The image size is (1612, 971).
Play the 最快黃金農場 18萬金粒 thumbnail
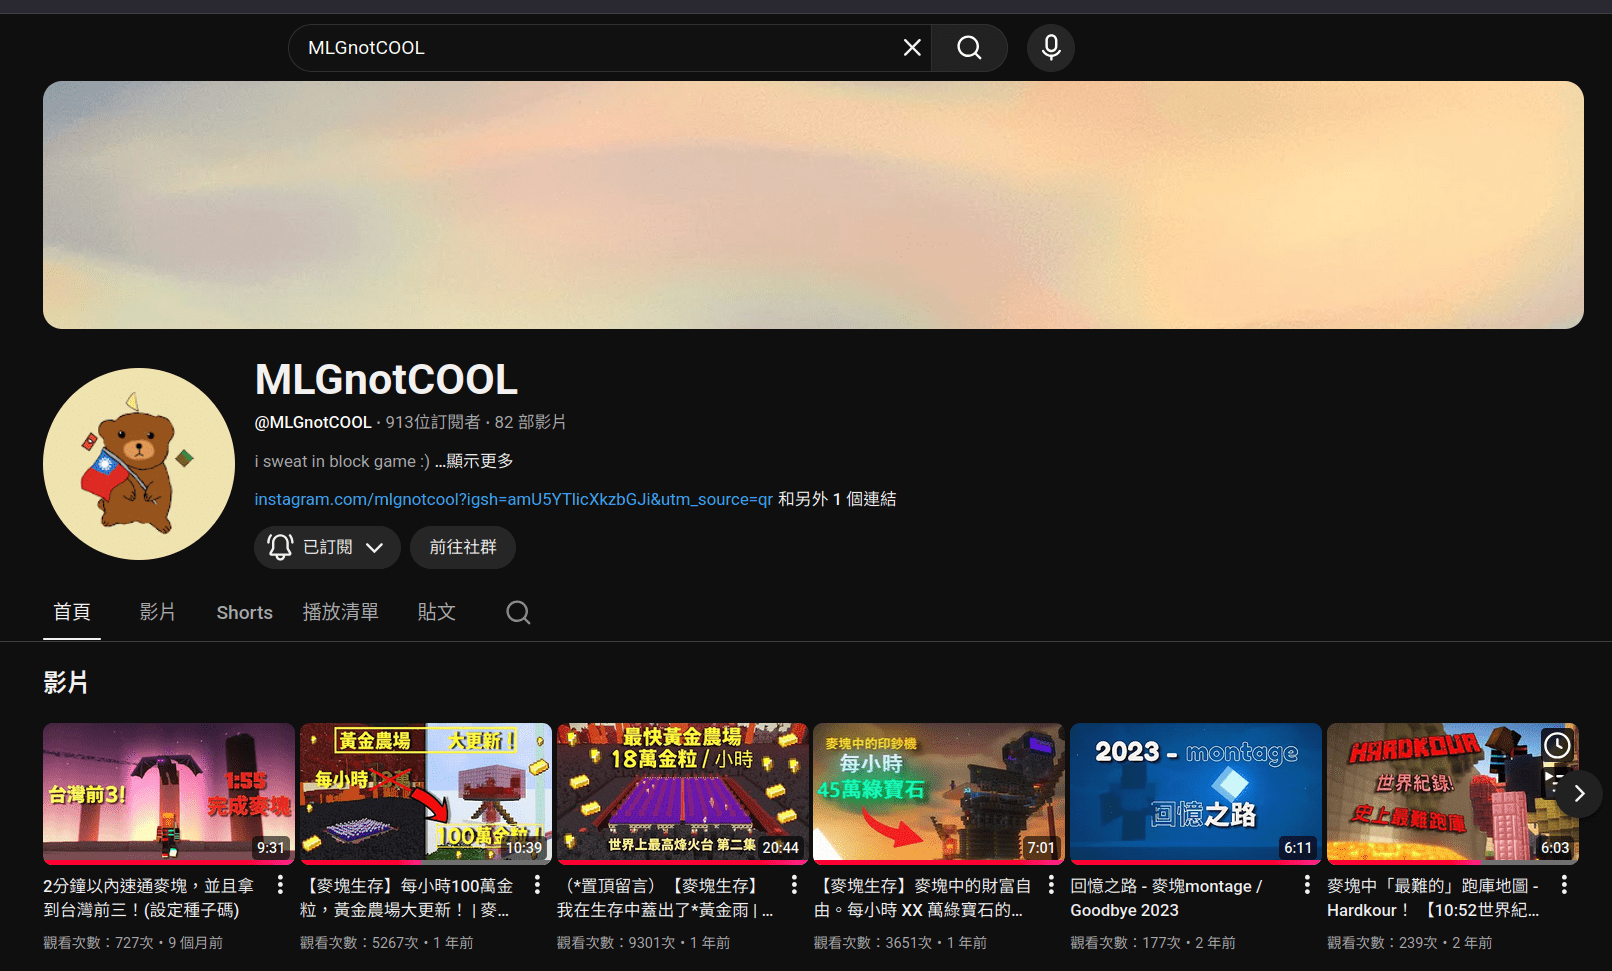coord(683,794)
